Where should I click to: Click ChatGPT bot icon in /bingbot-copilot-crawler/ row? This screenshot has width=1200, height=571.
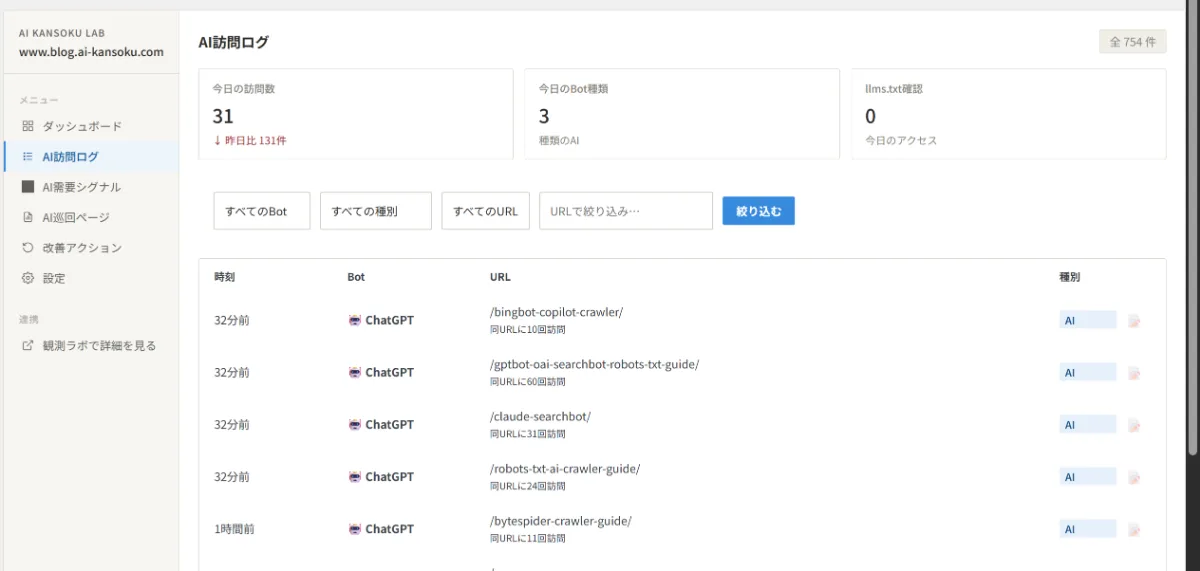[x=354, y=320]
